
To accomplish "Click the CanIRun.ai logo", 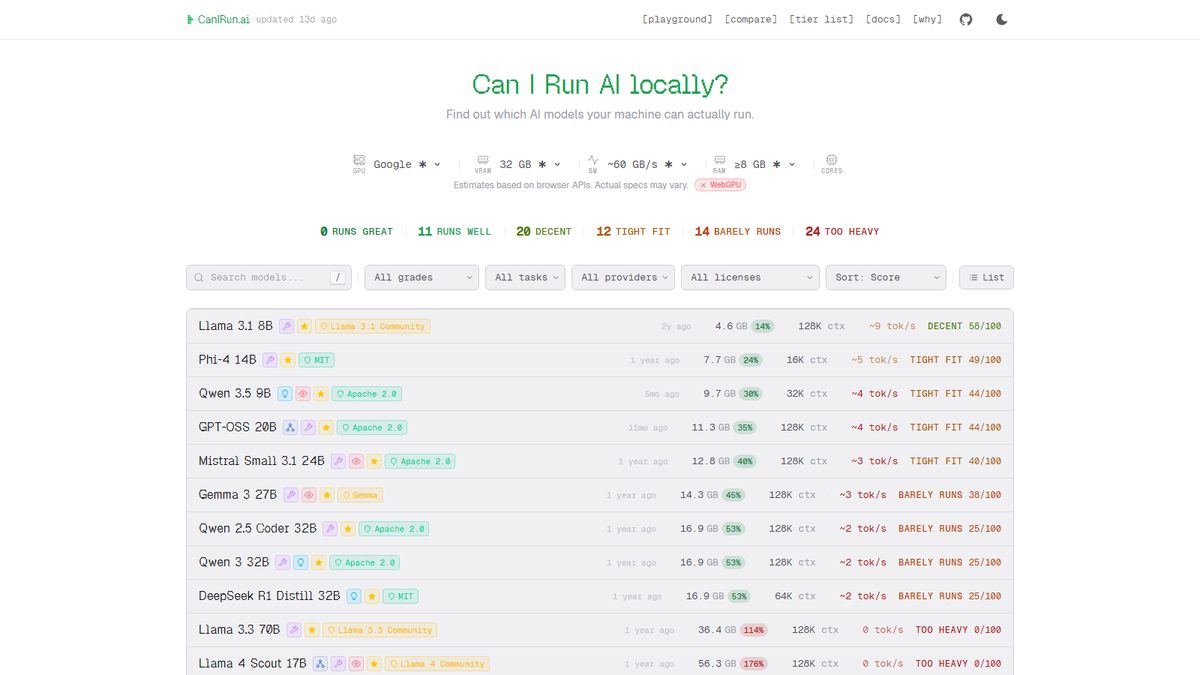I will (218, 19).
